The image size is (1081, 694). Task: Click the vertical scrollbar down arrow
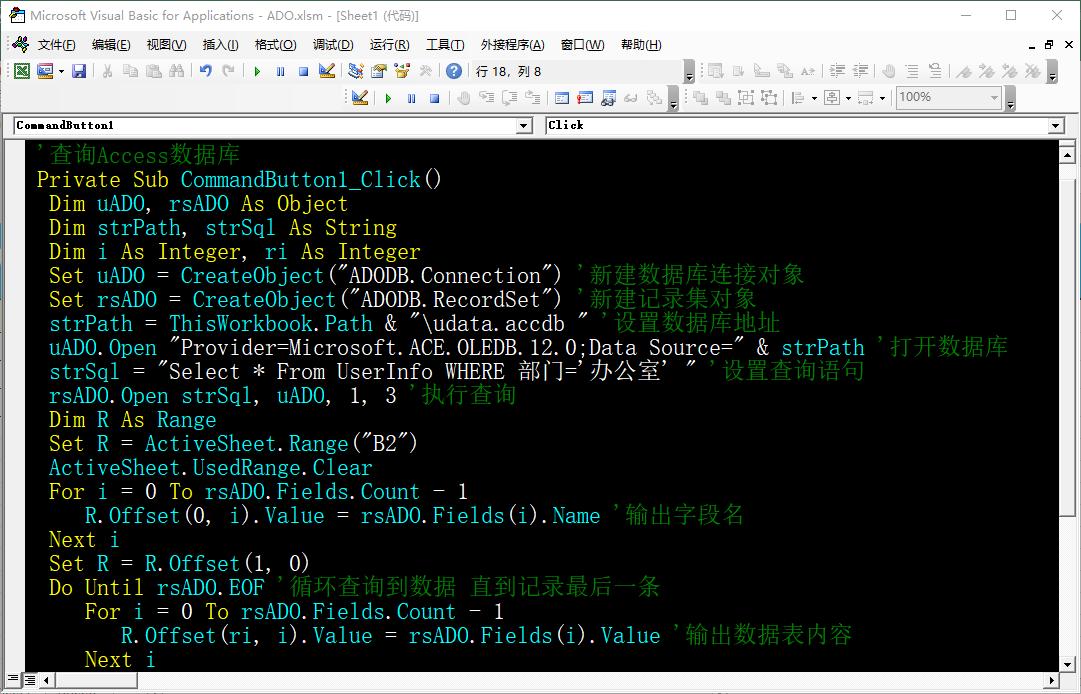tap(1067, 664)
